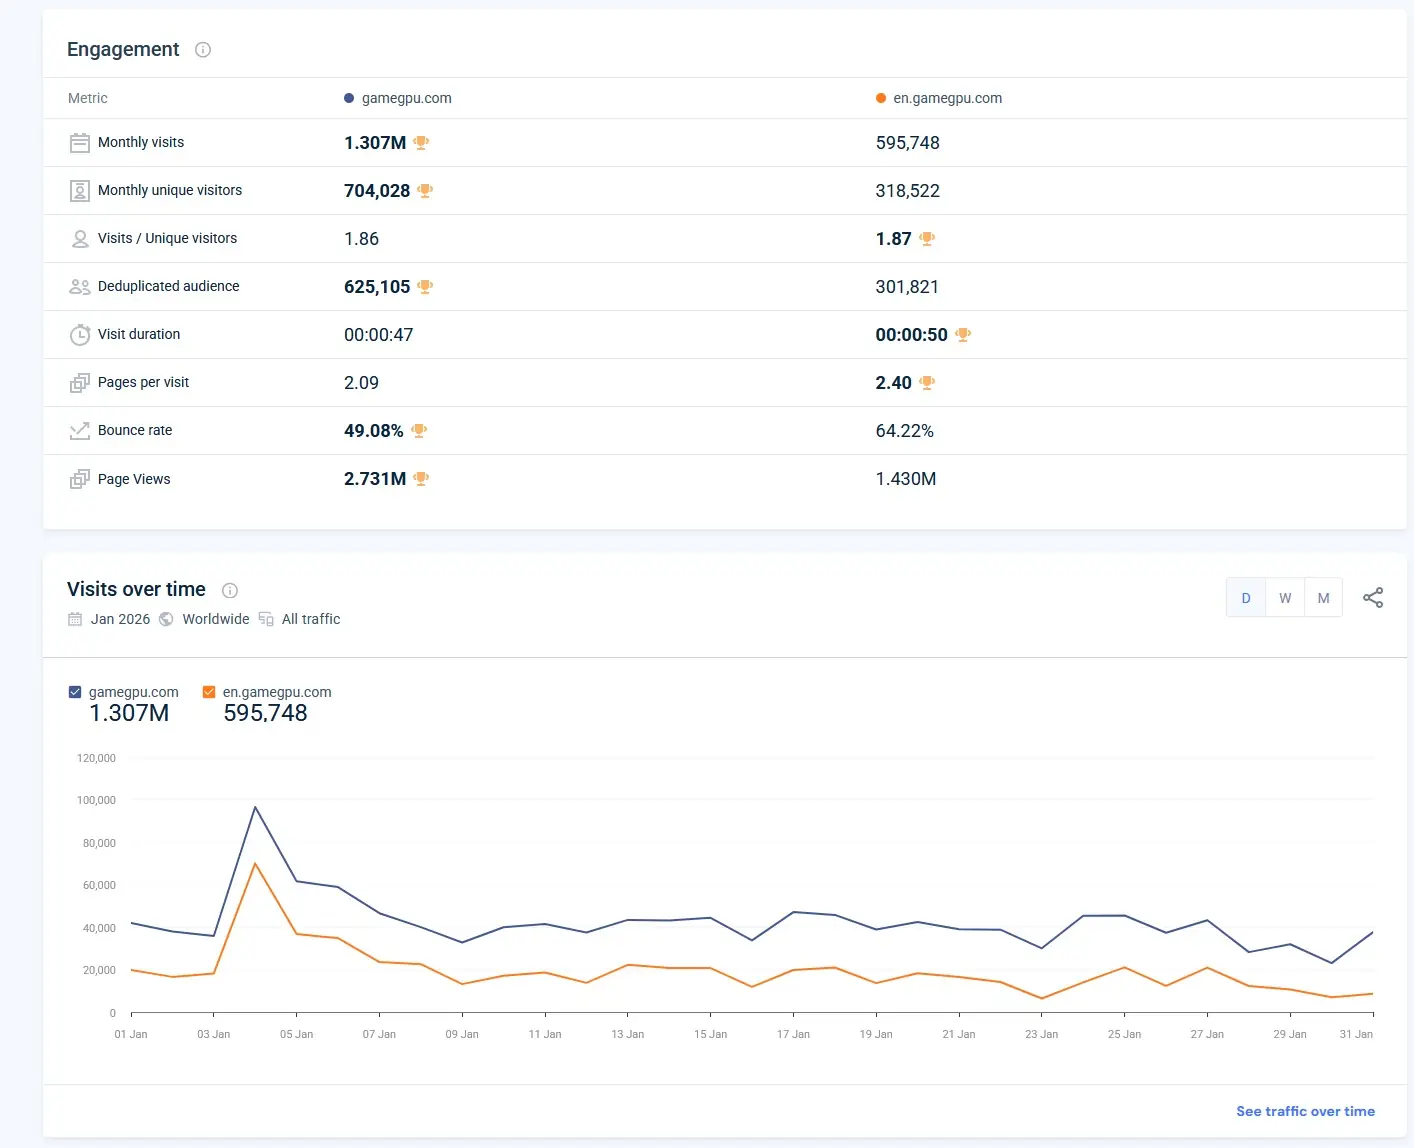Click the blue dot beside gamegpu.com header

point(349,98)
